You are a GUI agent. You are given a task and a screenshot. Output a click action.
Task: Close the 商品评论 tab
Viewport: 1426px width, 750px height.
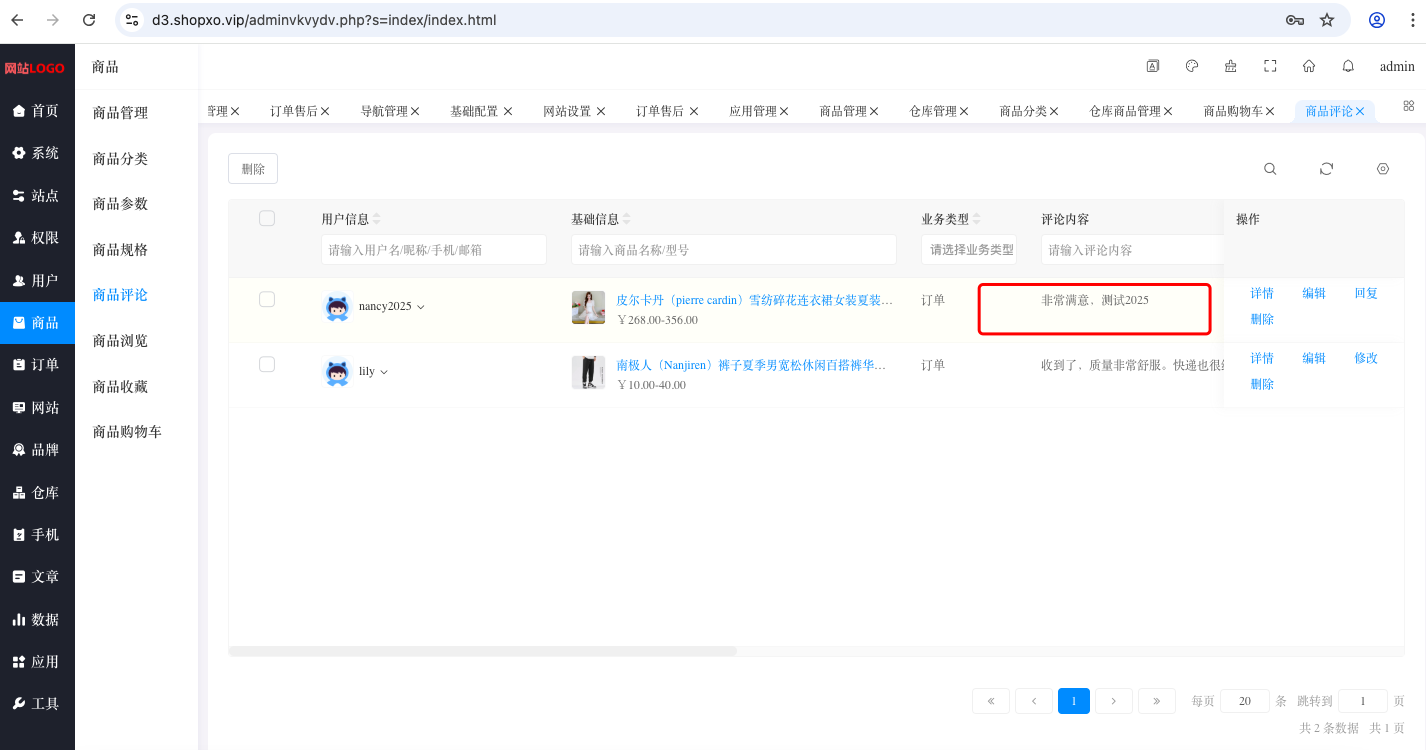pyautogui.click(x=1360, y=111)
